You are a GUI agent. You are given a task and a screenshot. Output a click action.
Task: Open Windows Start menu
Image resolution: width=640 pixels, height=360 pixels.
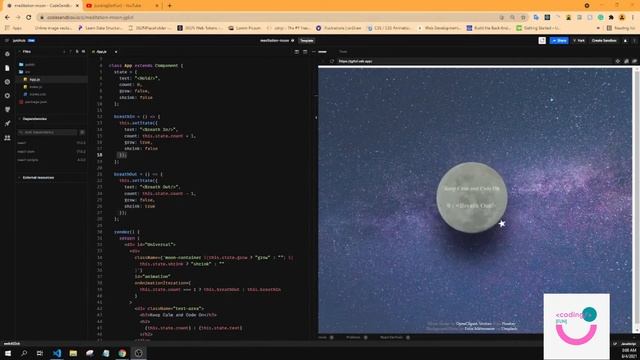[x=8, y=353]
